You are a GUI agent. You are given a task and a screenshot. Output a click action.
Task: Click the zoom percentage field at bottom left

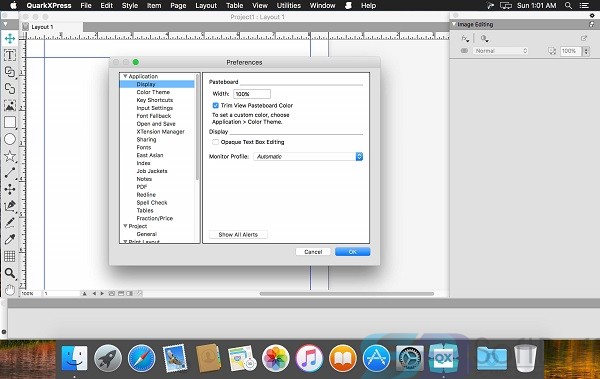click(x=30, y=294)
